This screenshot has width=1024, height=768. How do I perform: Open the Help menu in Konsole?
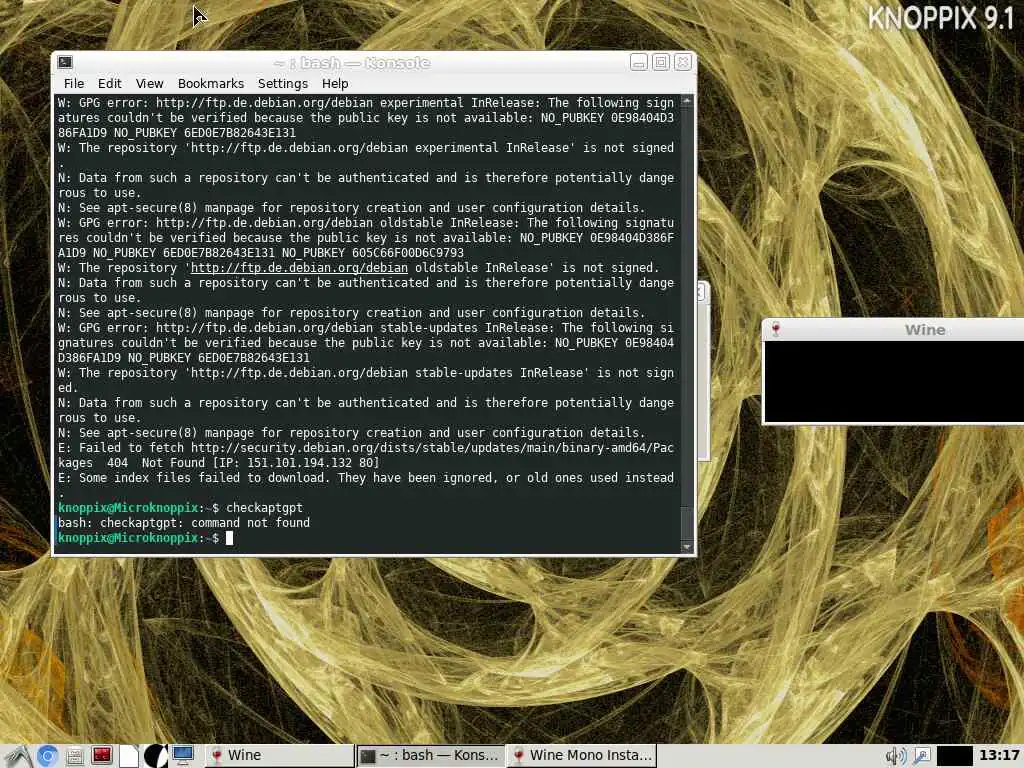pos(335,84)
